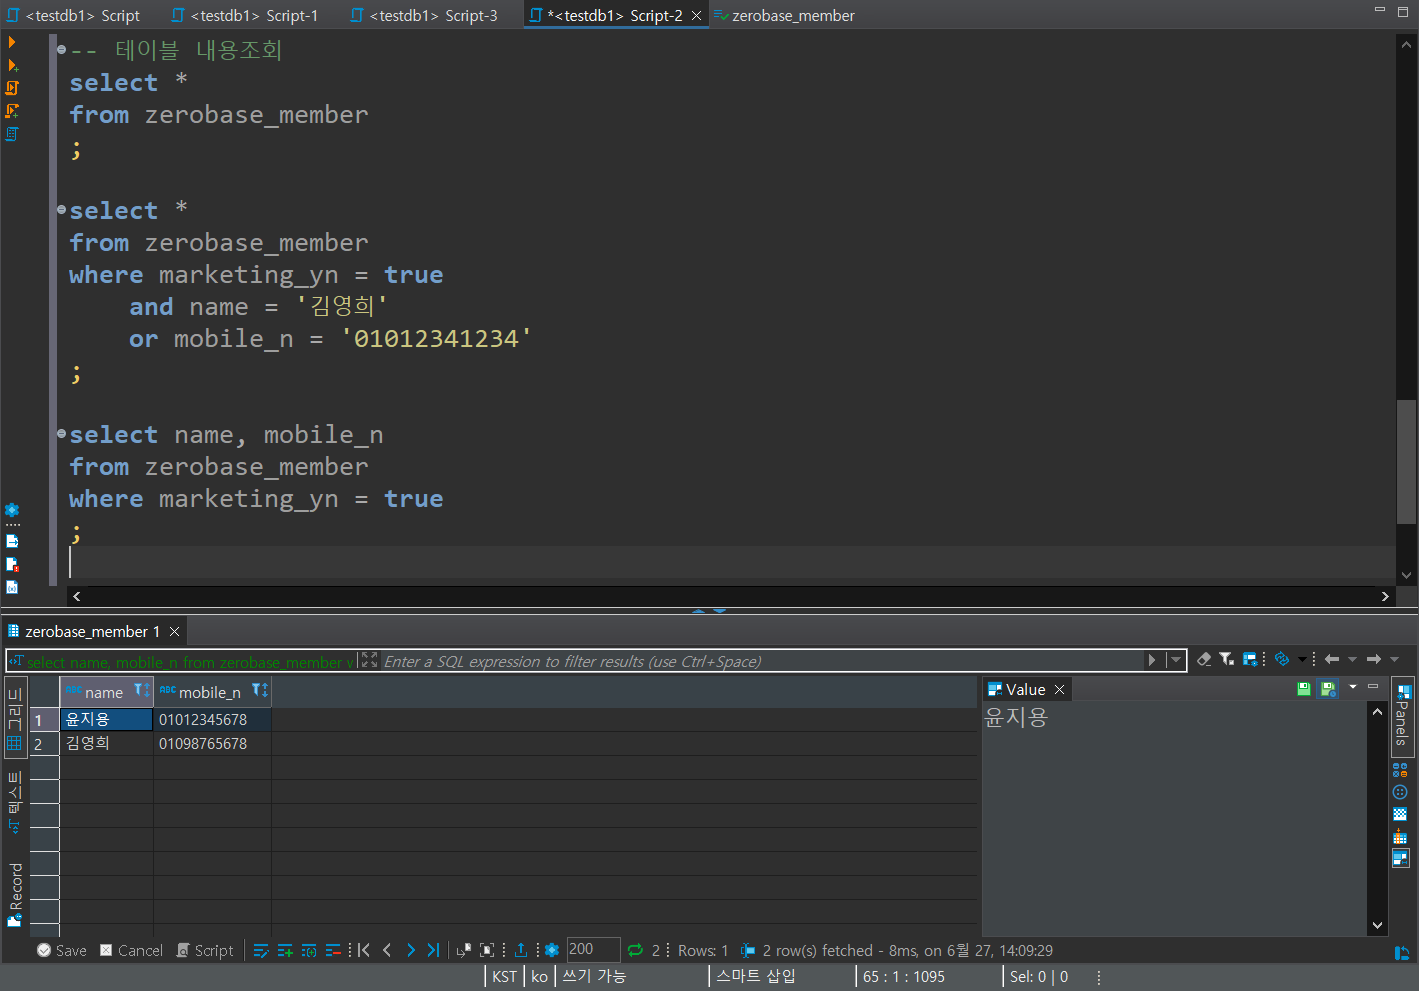
Task: Click the Cancel button
Action: (131, 950)
